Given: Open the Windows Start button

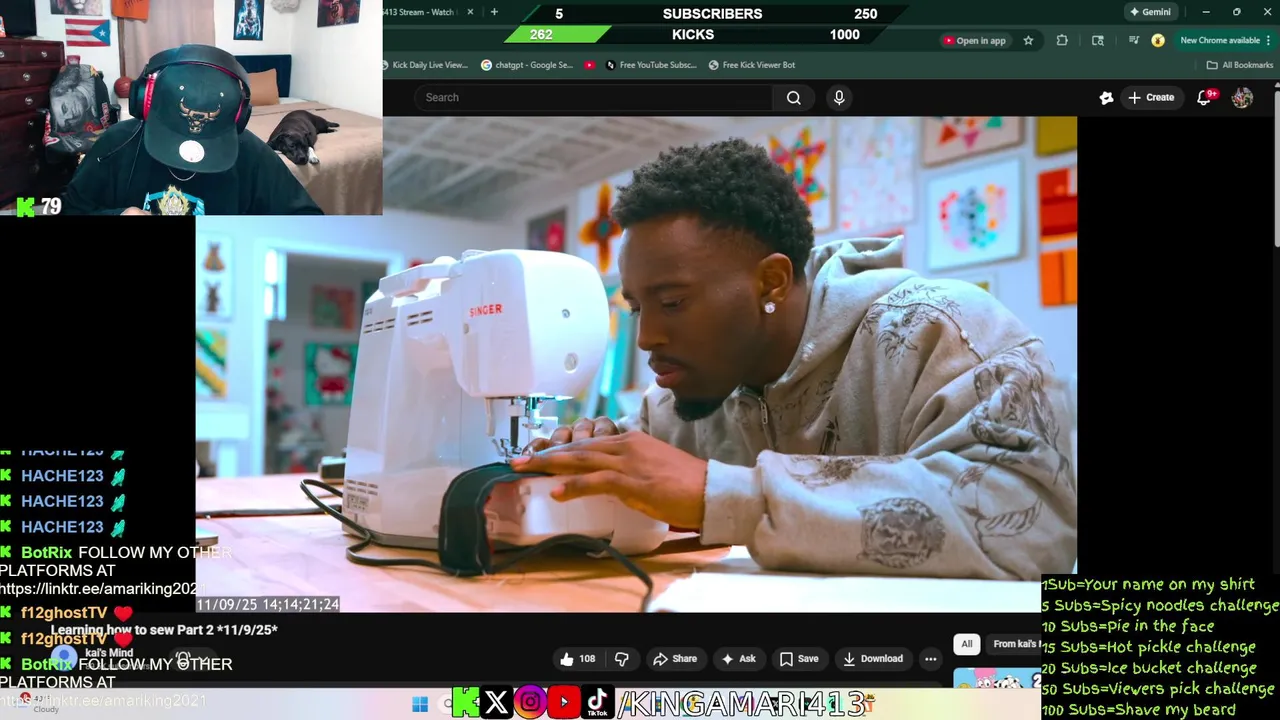Looking at the screenshot, I should tap(420, 704).
